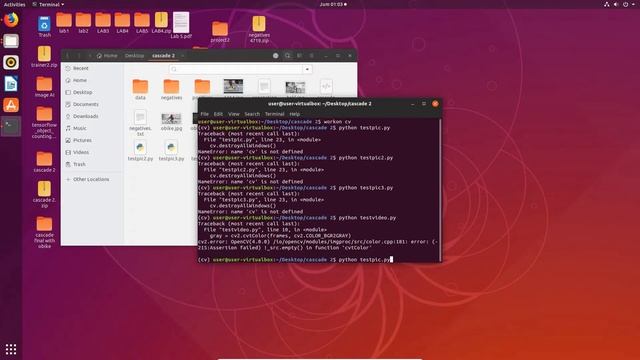Open the negatives folder in the Files window

(x=171, y=89)
